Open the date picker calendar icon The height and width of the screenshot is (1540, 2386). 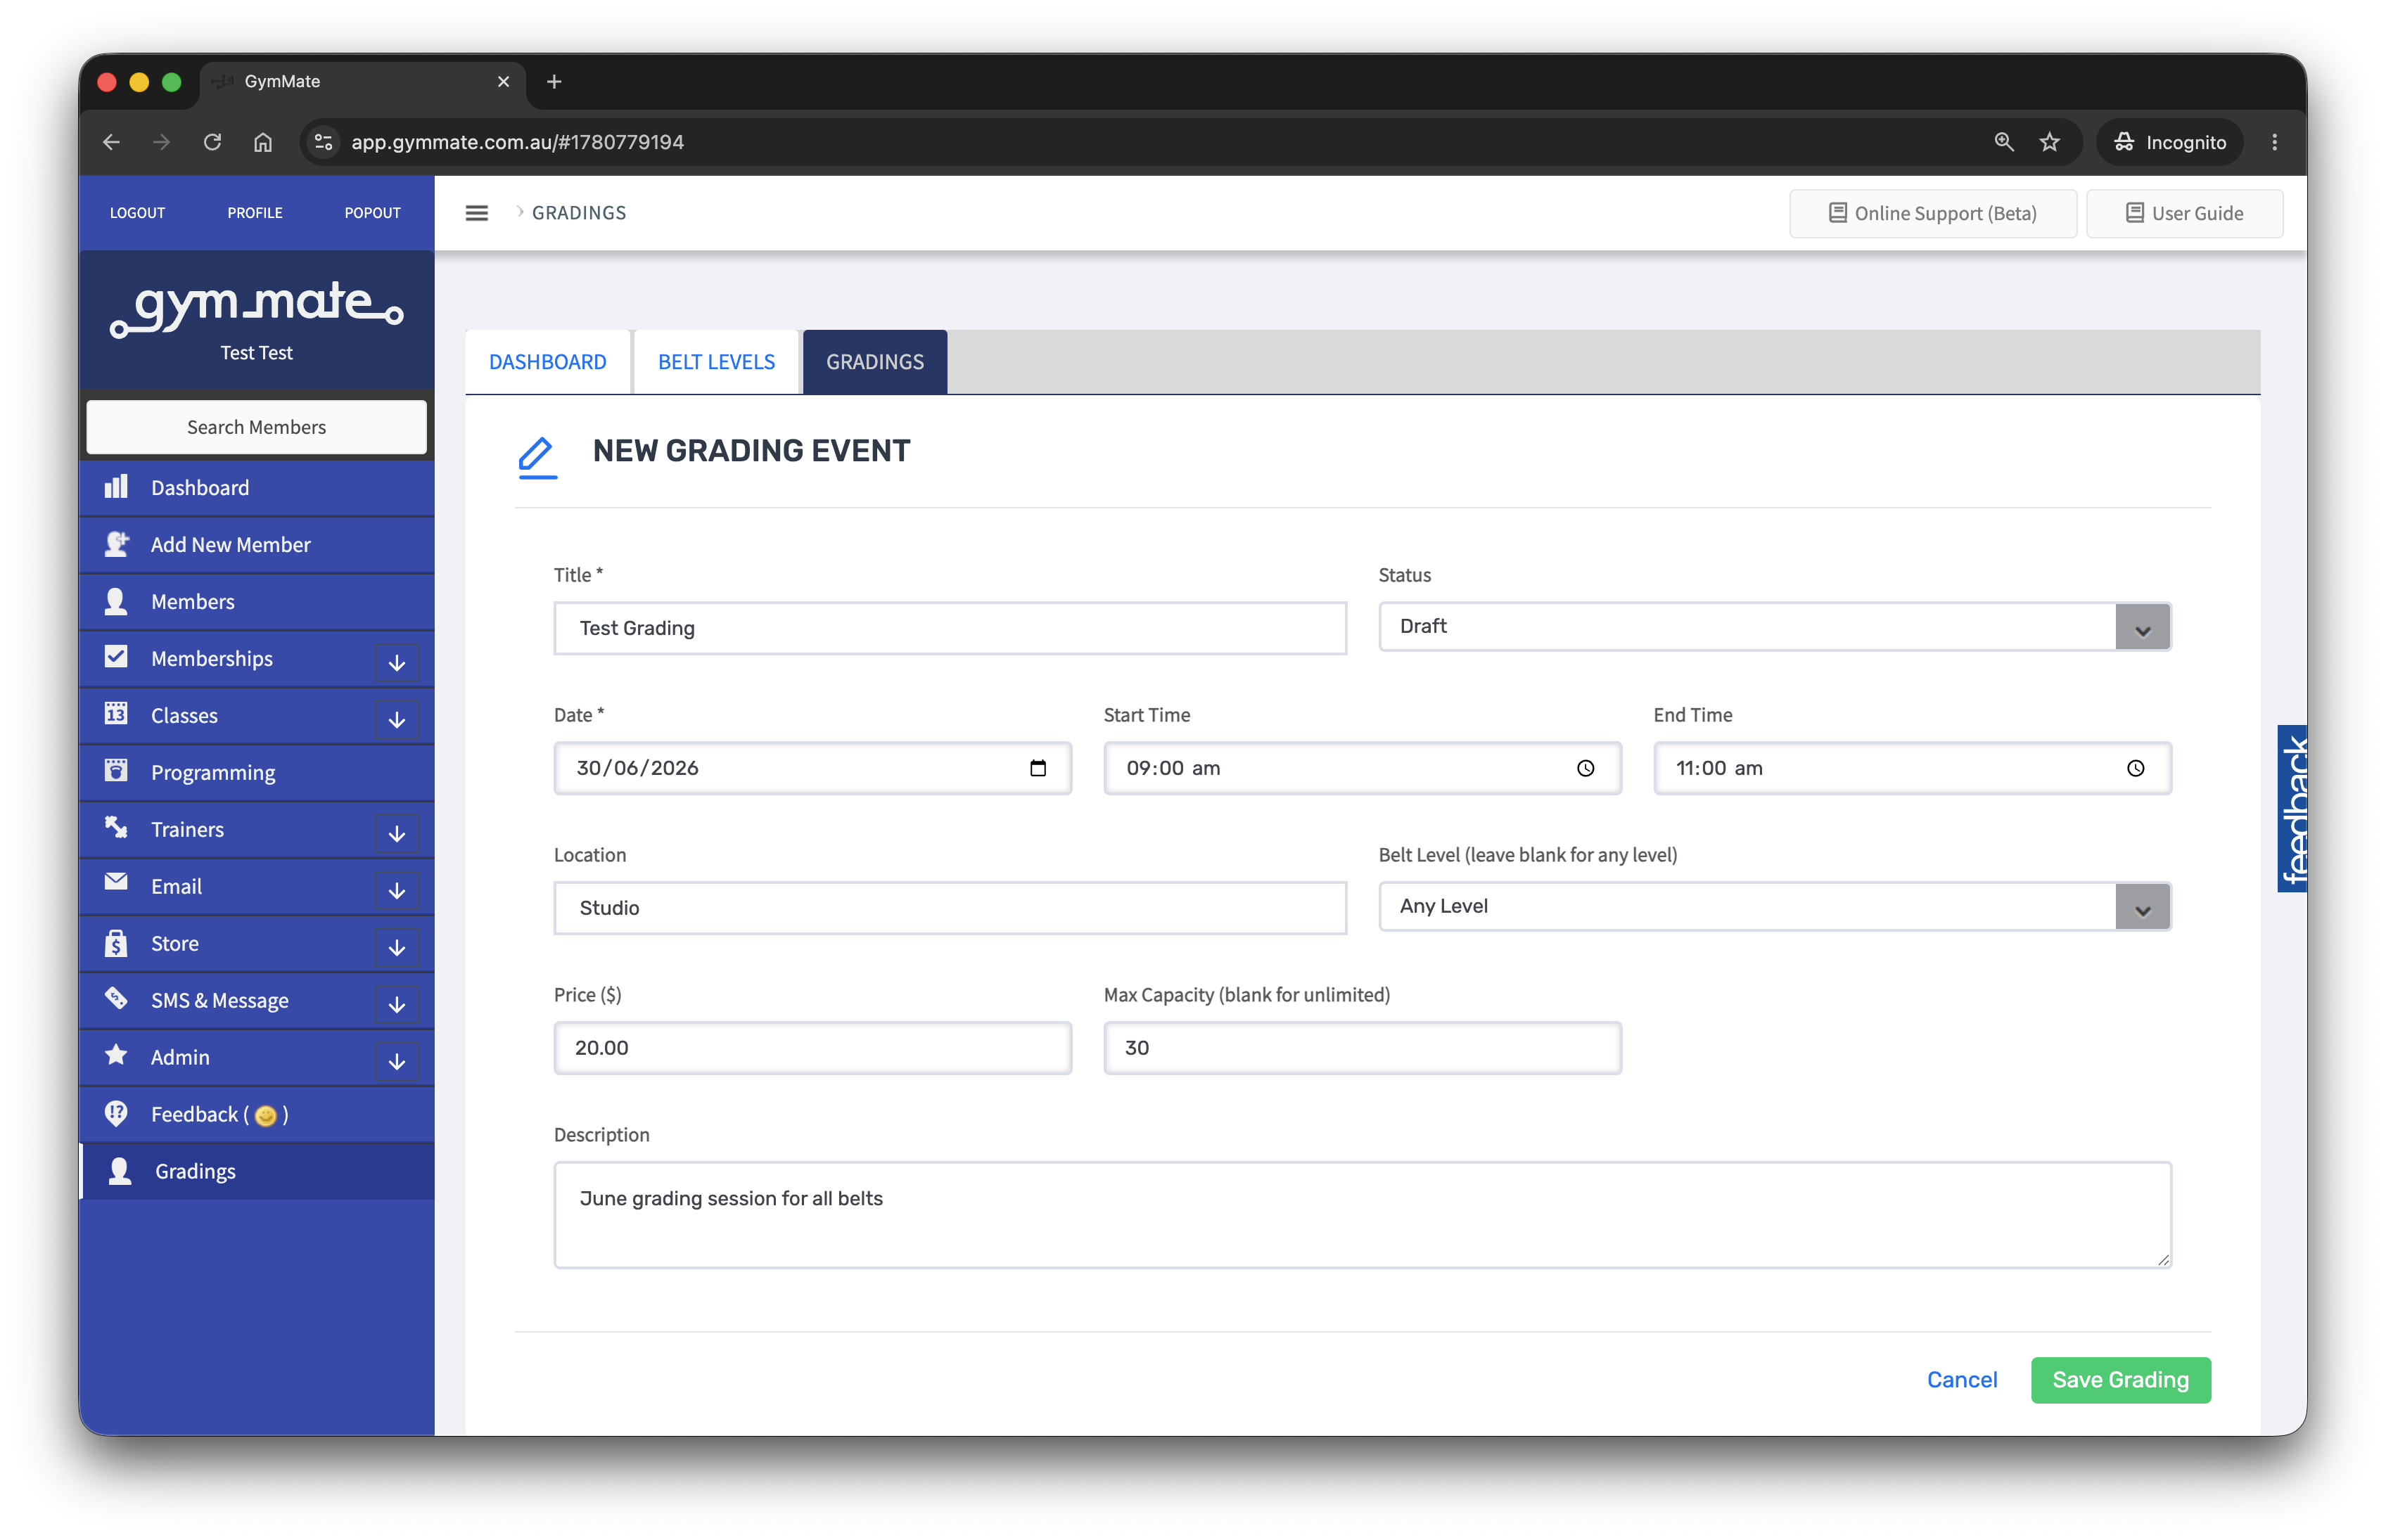pos(1038,768)
